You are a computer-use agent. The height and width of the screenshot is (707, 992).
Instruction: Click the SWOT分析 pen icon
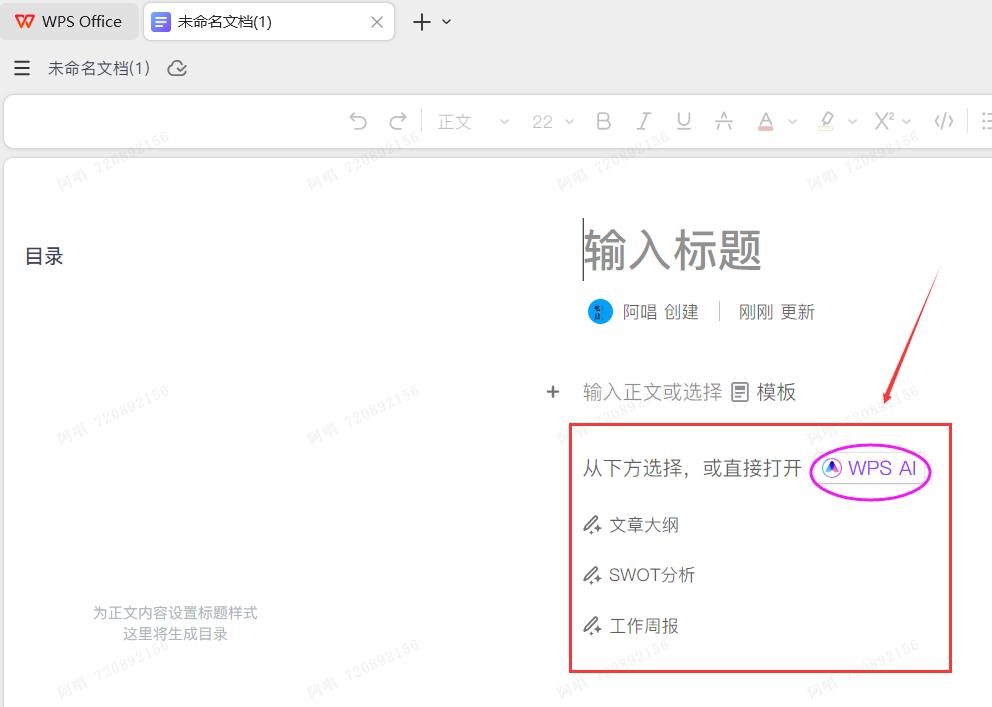pyautogui.click(x=590, y=575)
